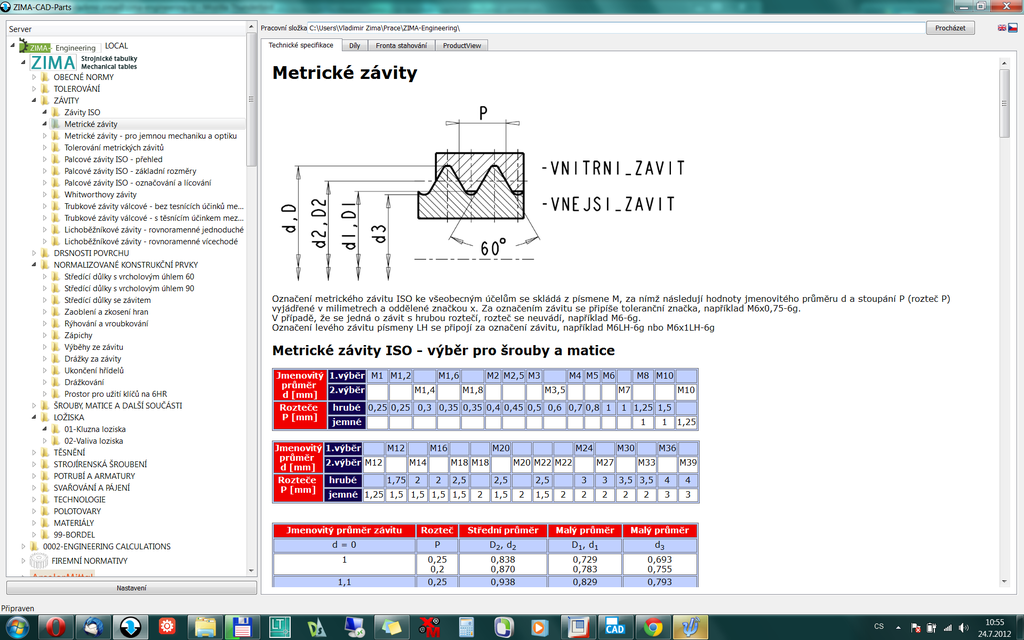Open the Windows Start menu

[x=18, y=627]
